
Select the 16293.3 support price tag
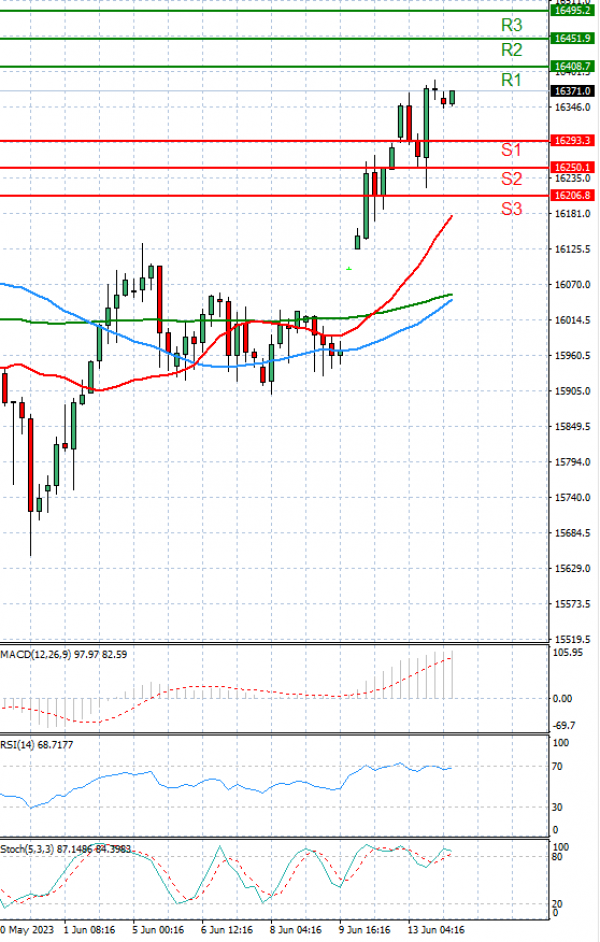coord(573,140)
